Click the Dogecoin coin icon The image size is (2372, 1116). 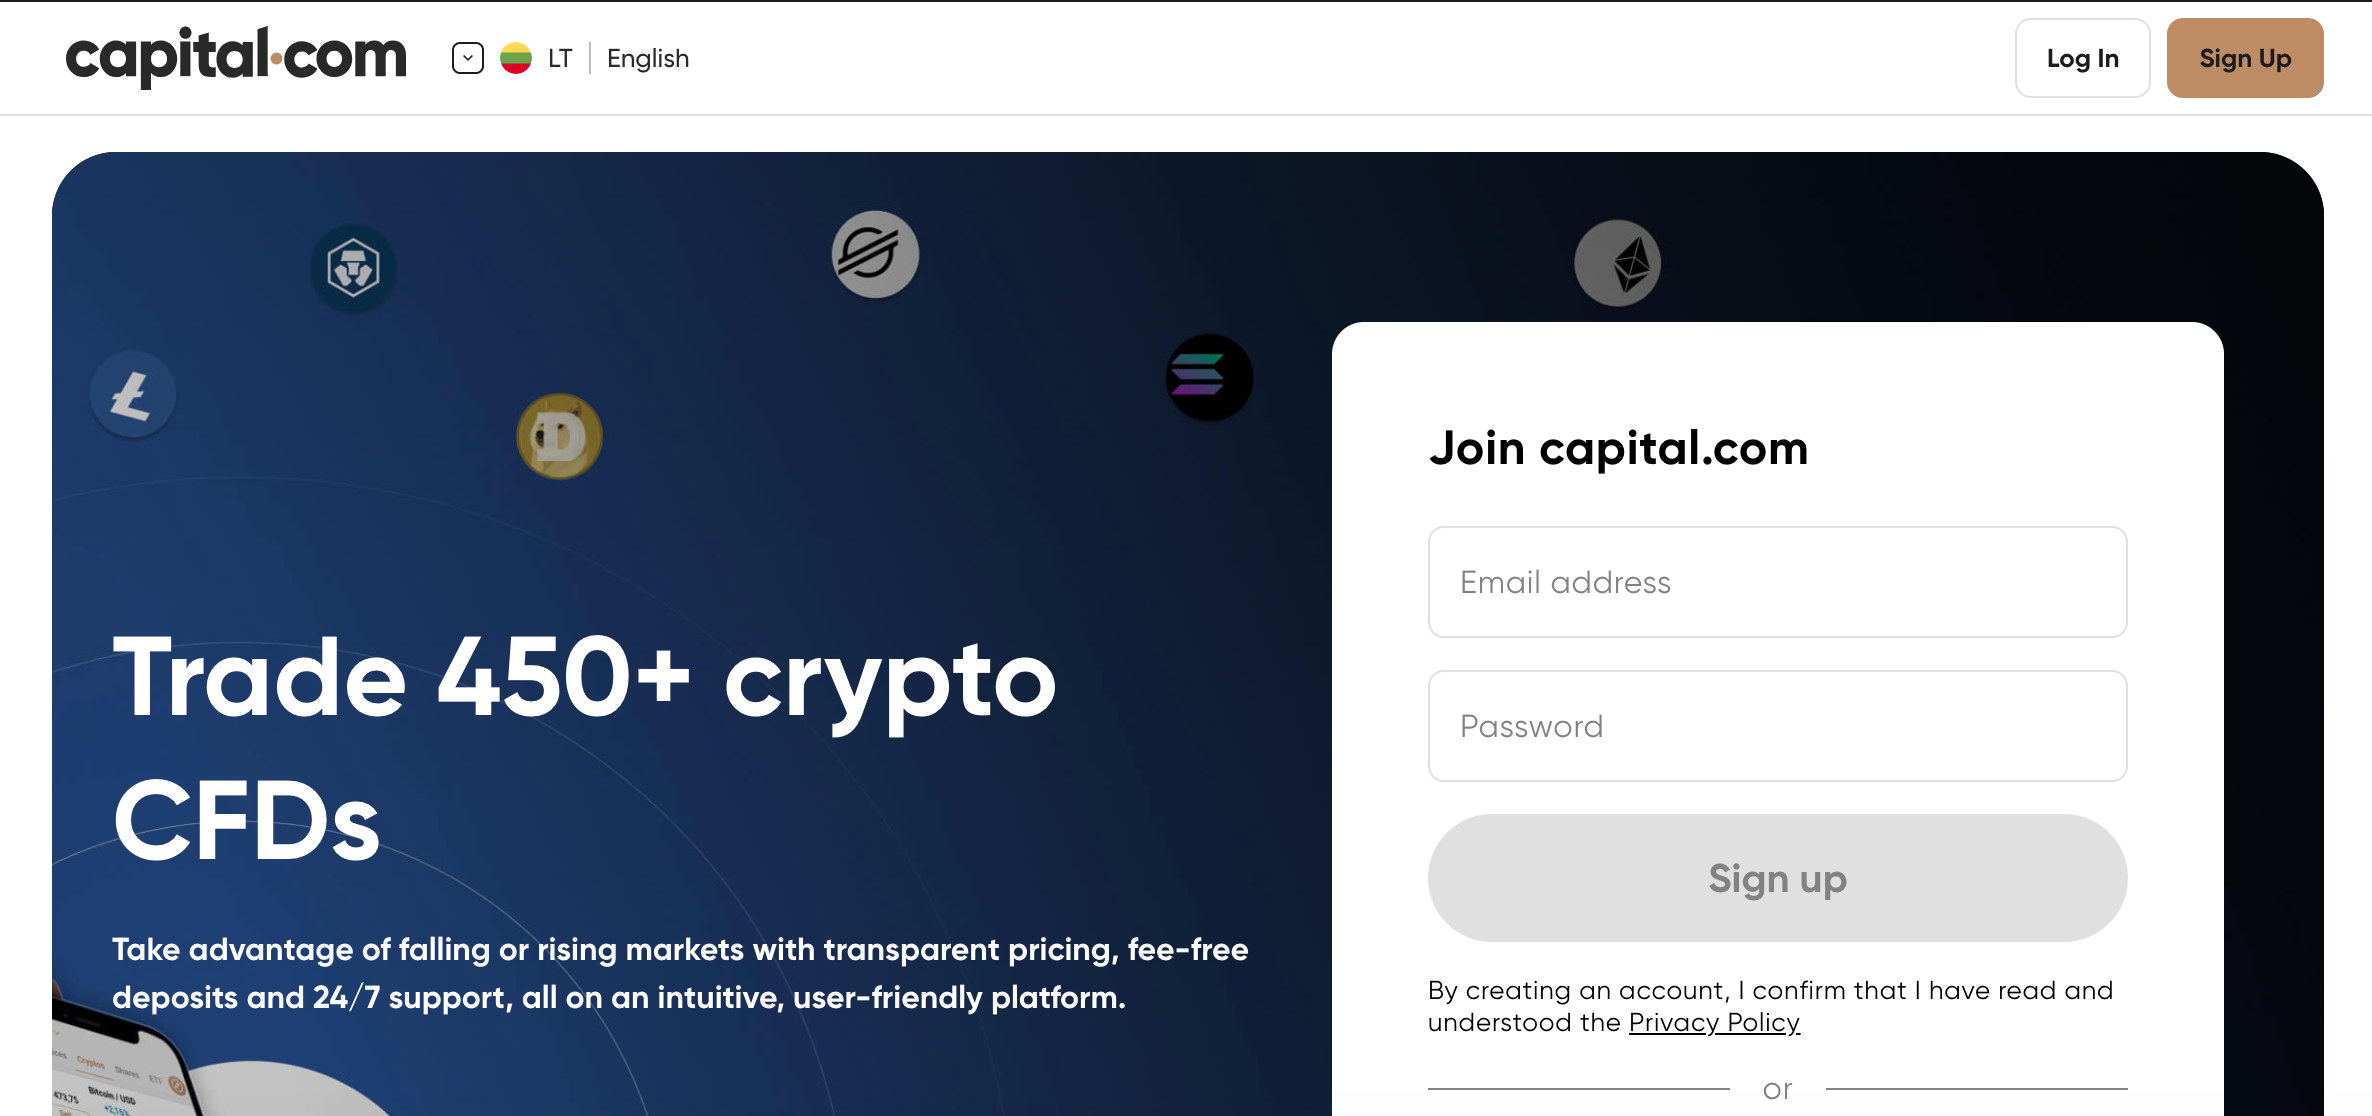pyautogui.click(x=559, y=436)
